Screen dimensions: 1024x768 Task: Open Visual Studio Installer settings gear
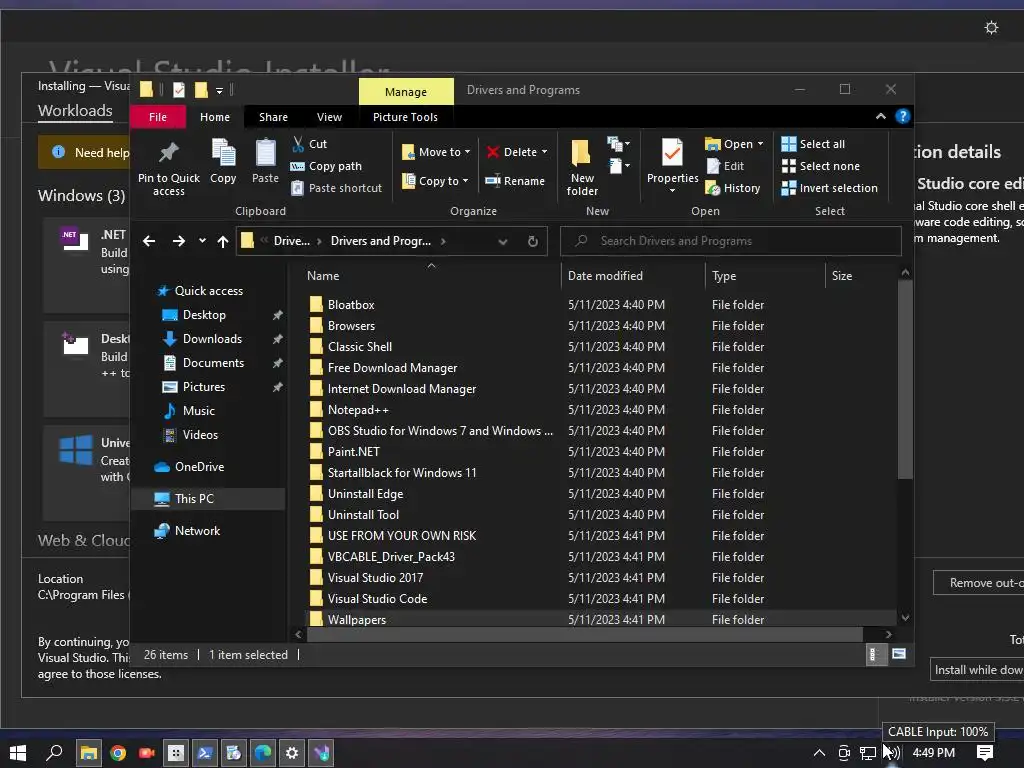(991, 27)
